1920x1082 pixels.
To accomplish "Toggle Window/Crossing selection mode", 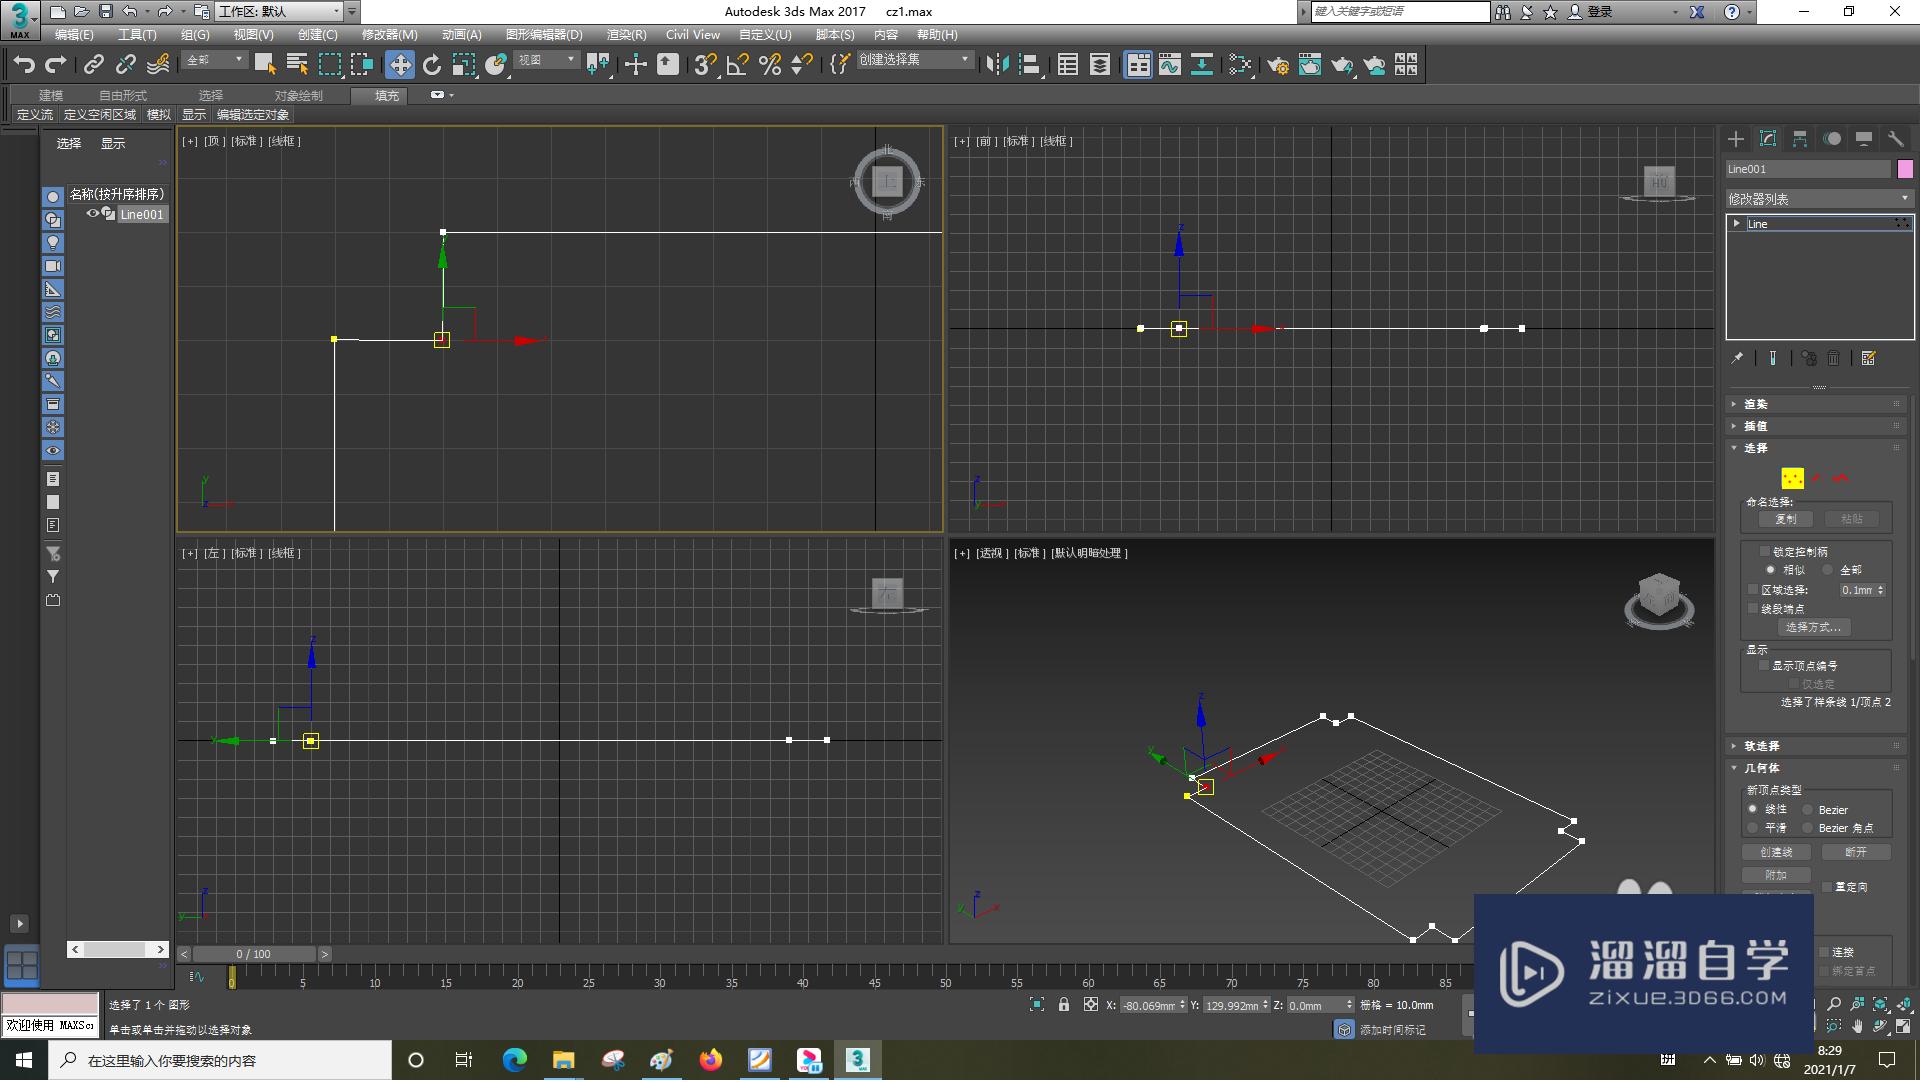I will [361, 65].
